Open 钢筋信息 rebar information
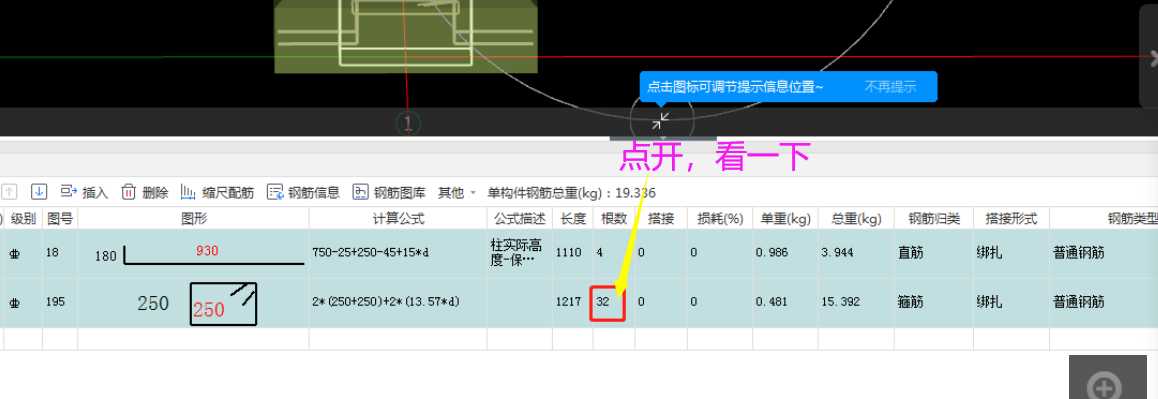 304,193
